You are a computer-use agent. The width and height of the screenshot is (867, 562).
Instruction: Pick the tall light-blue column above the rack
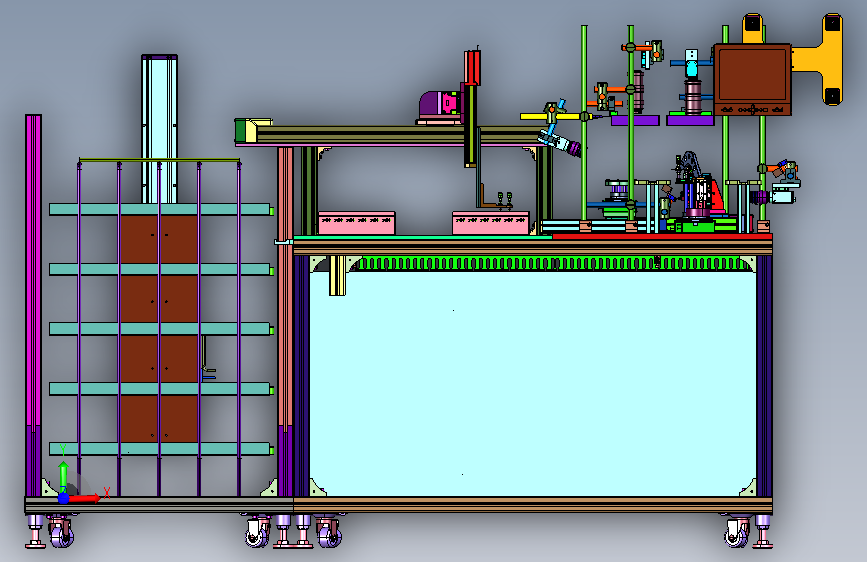point(159,129)
